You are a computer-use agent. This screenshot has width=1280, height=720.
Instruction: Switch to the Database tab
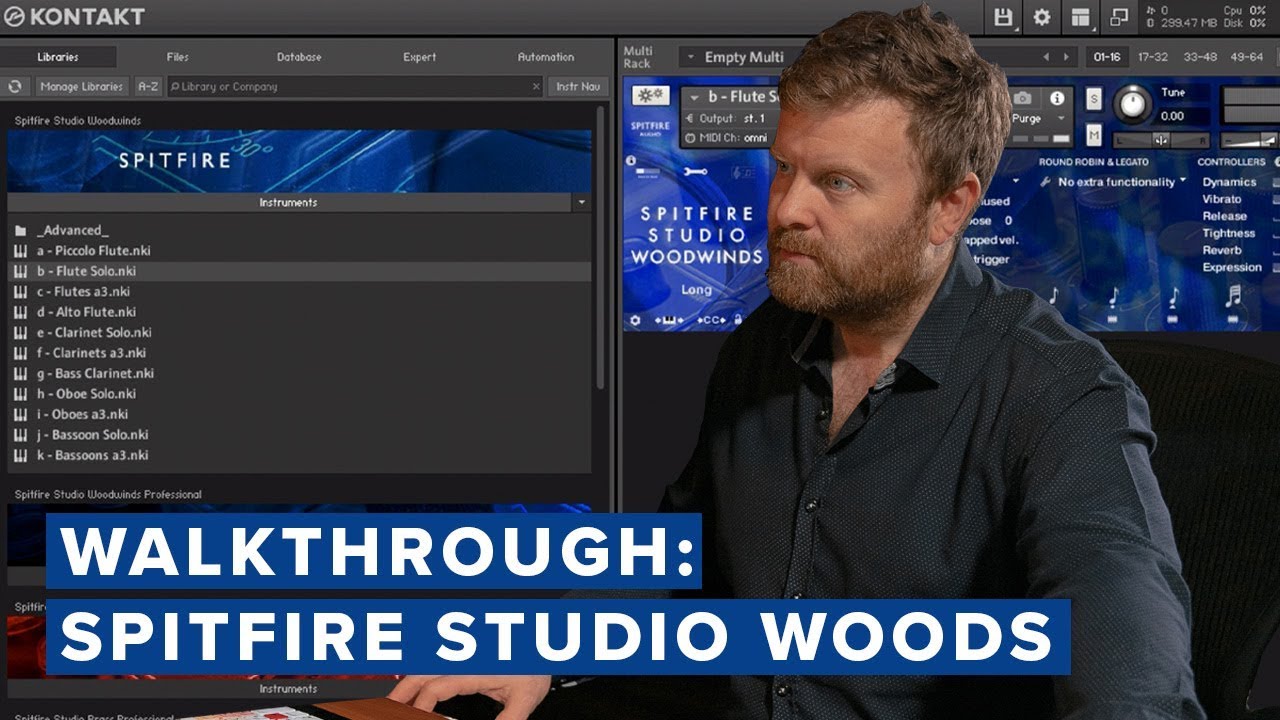click(299, 57)
